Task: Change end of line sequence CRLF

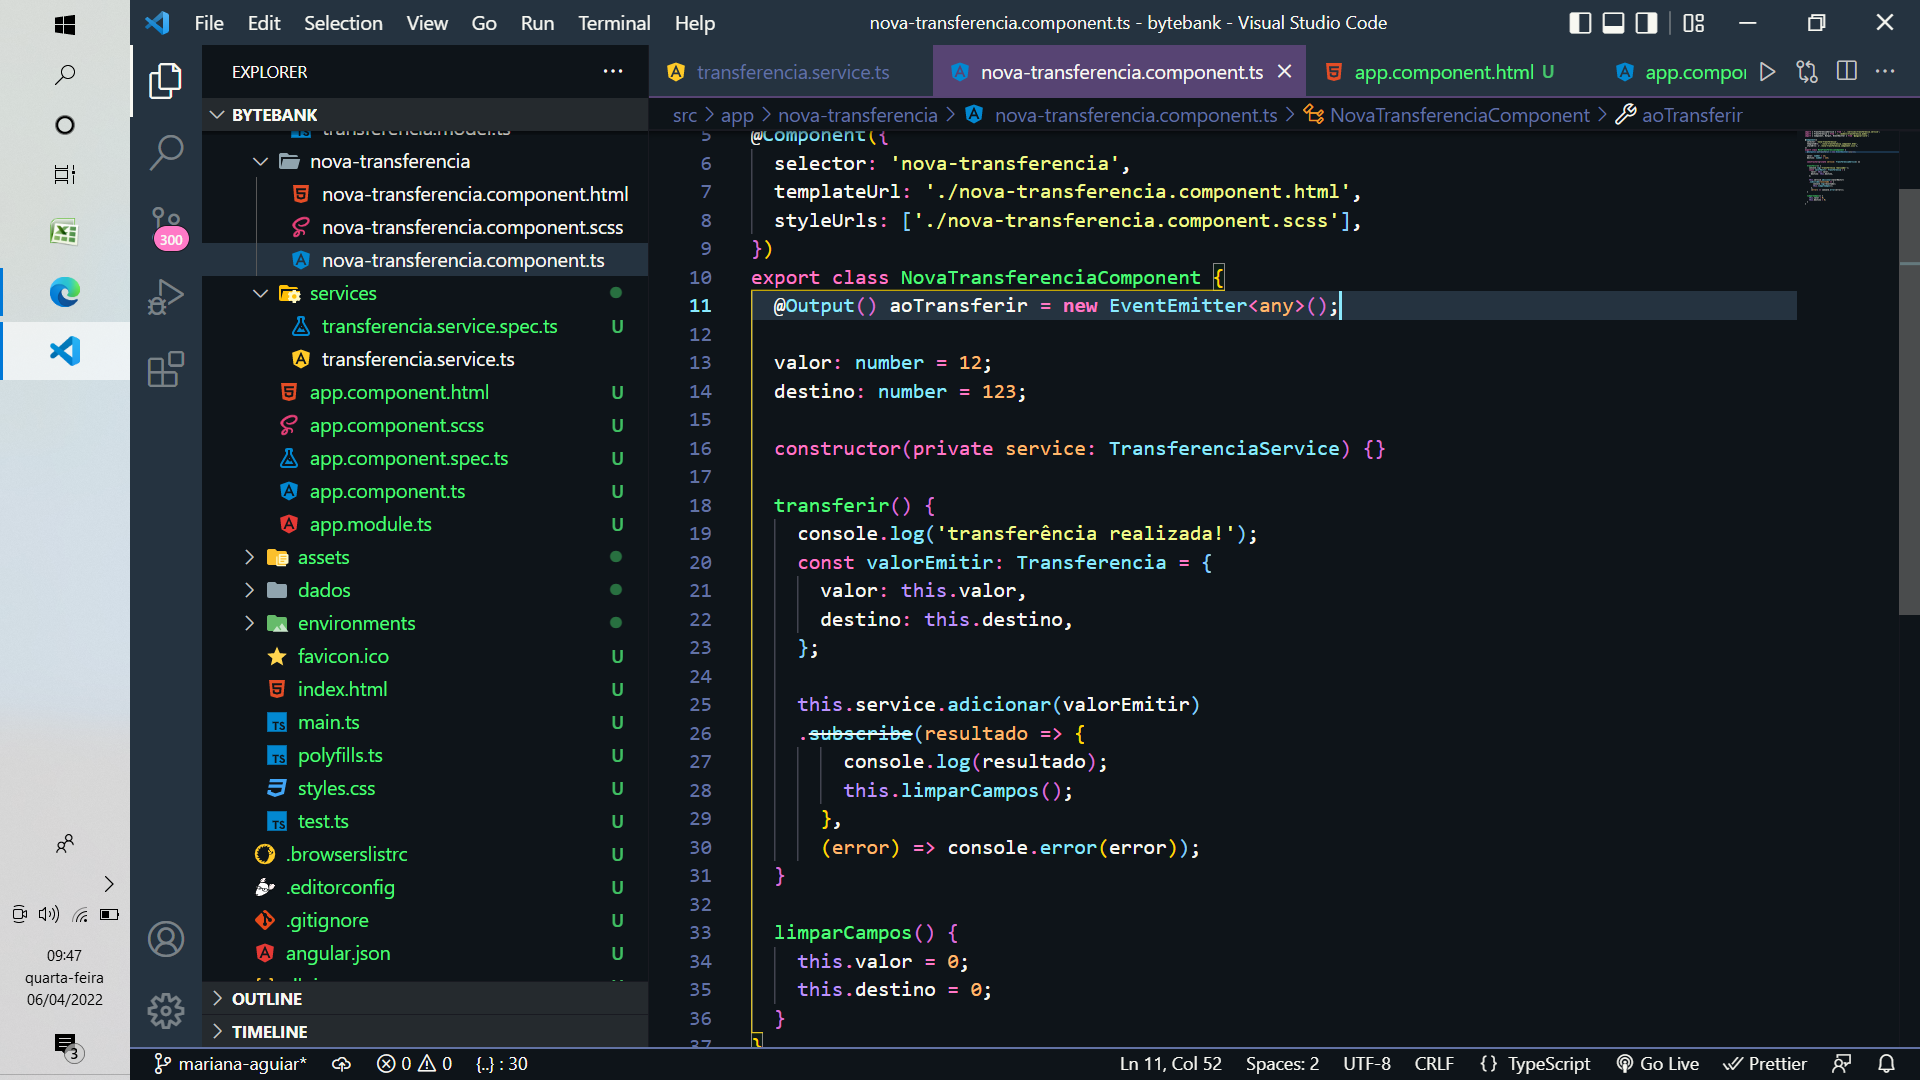Action: click(x=1434, y=1064)
